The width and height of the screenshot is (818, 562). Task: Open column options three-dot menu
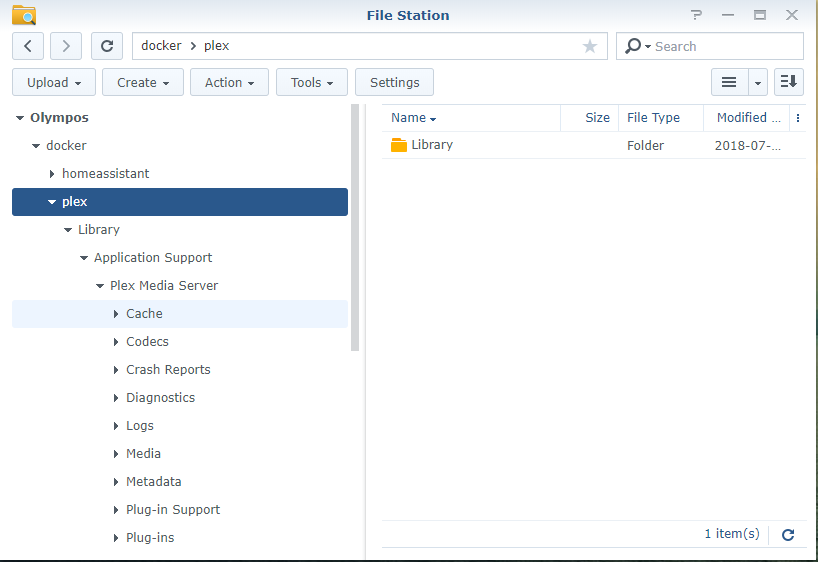[798, 118]
